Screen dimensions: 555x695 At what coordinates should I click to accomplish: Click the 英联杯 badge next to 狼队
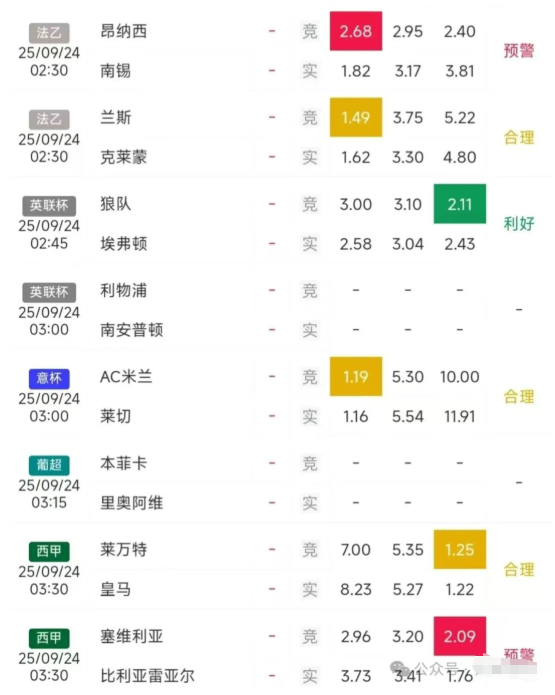pos(49,205)
